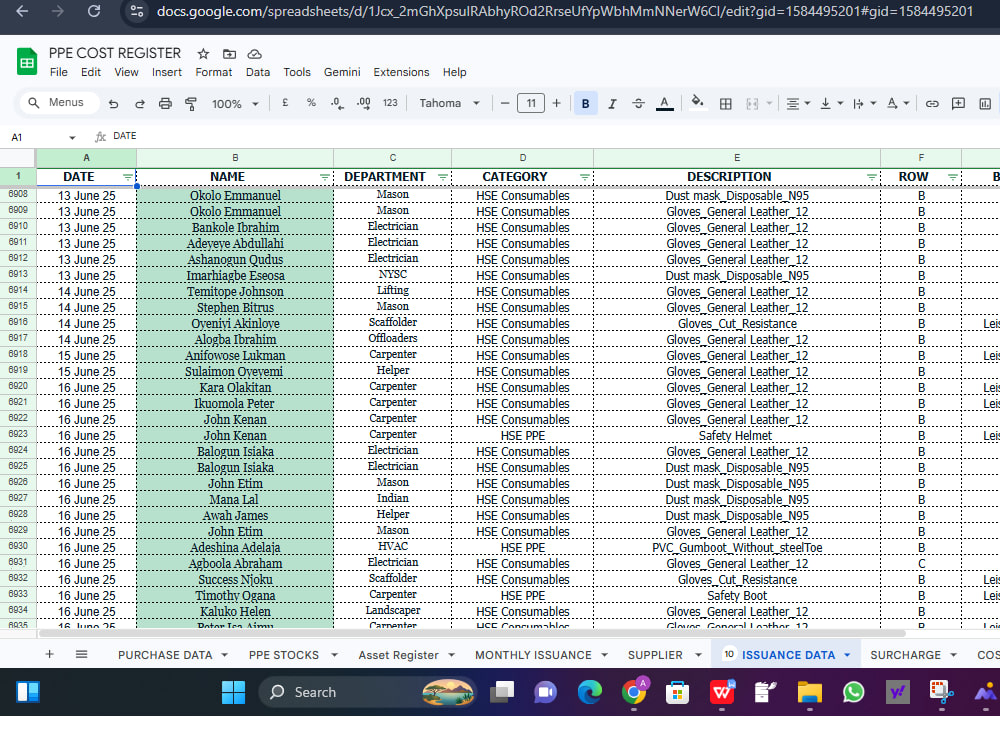Open the Google Sheets home icon

27,62
